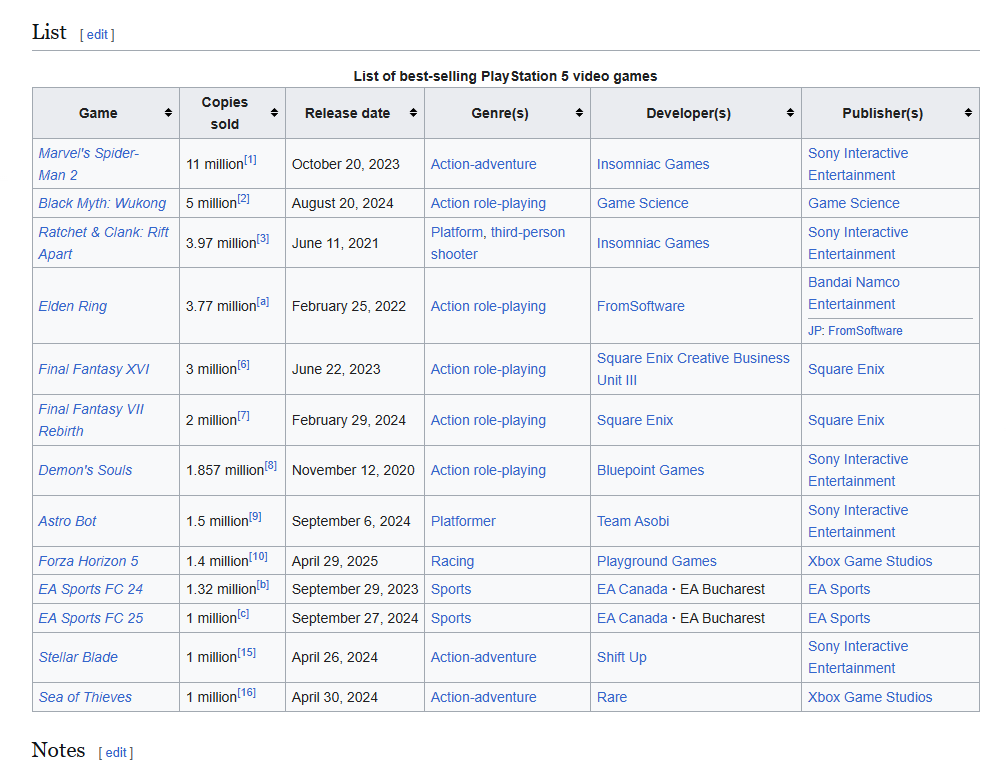
Task: Select EA Bucharest in FC 25 row
Action: (x=722, y=618)
